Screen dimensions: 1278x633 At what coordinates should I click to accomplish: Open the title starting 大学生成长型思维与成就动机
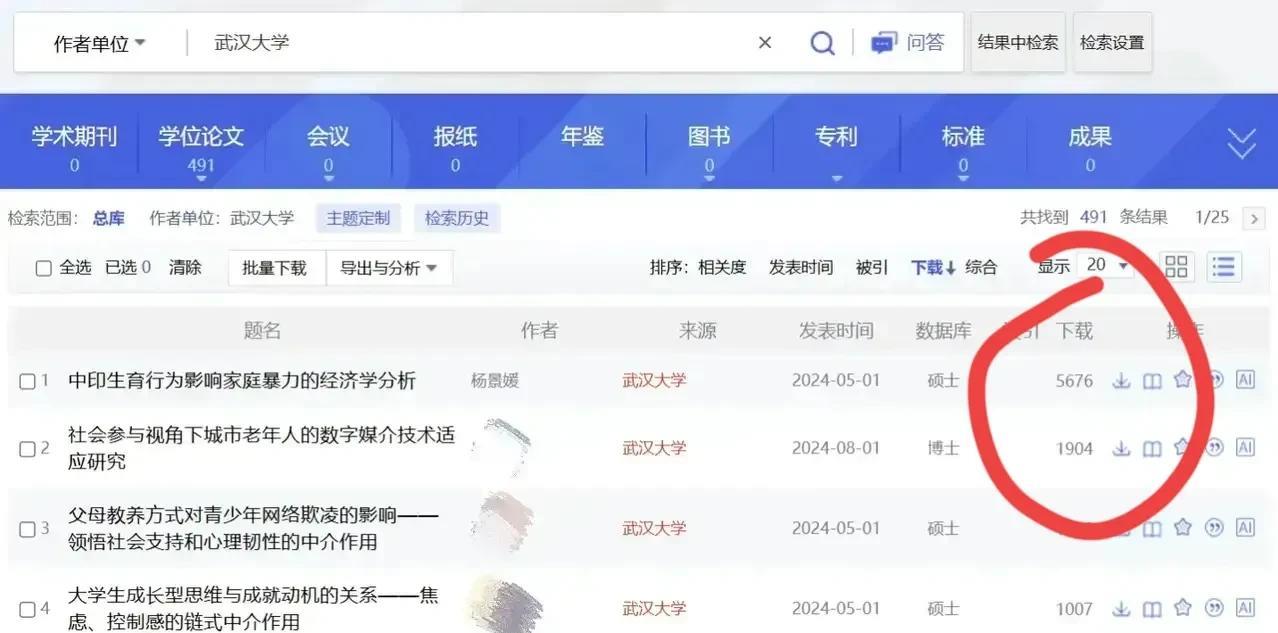coord(253,608)
